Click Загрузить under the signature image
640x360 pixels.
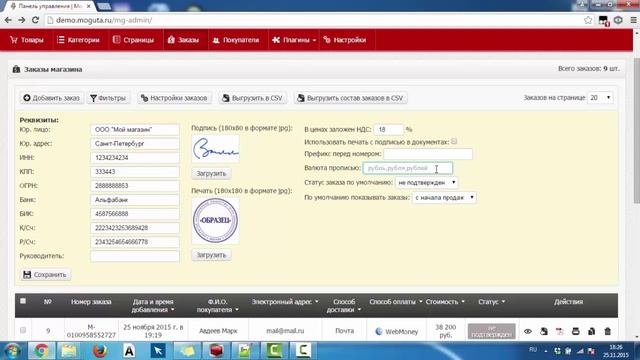tap(211, 173)
